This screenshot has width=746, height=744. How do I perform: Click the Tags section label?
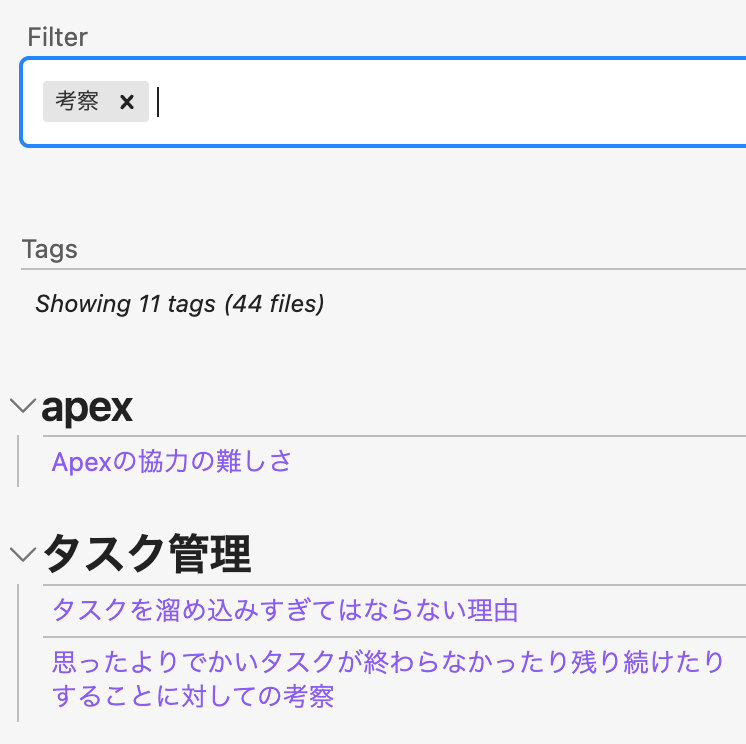49,249
